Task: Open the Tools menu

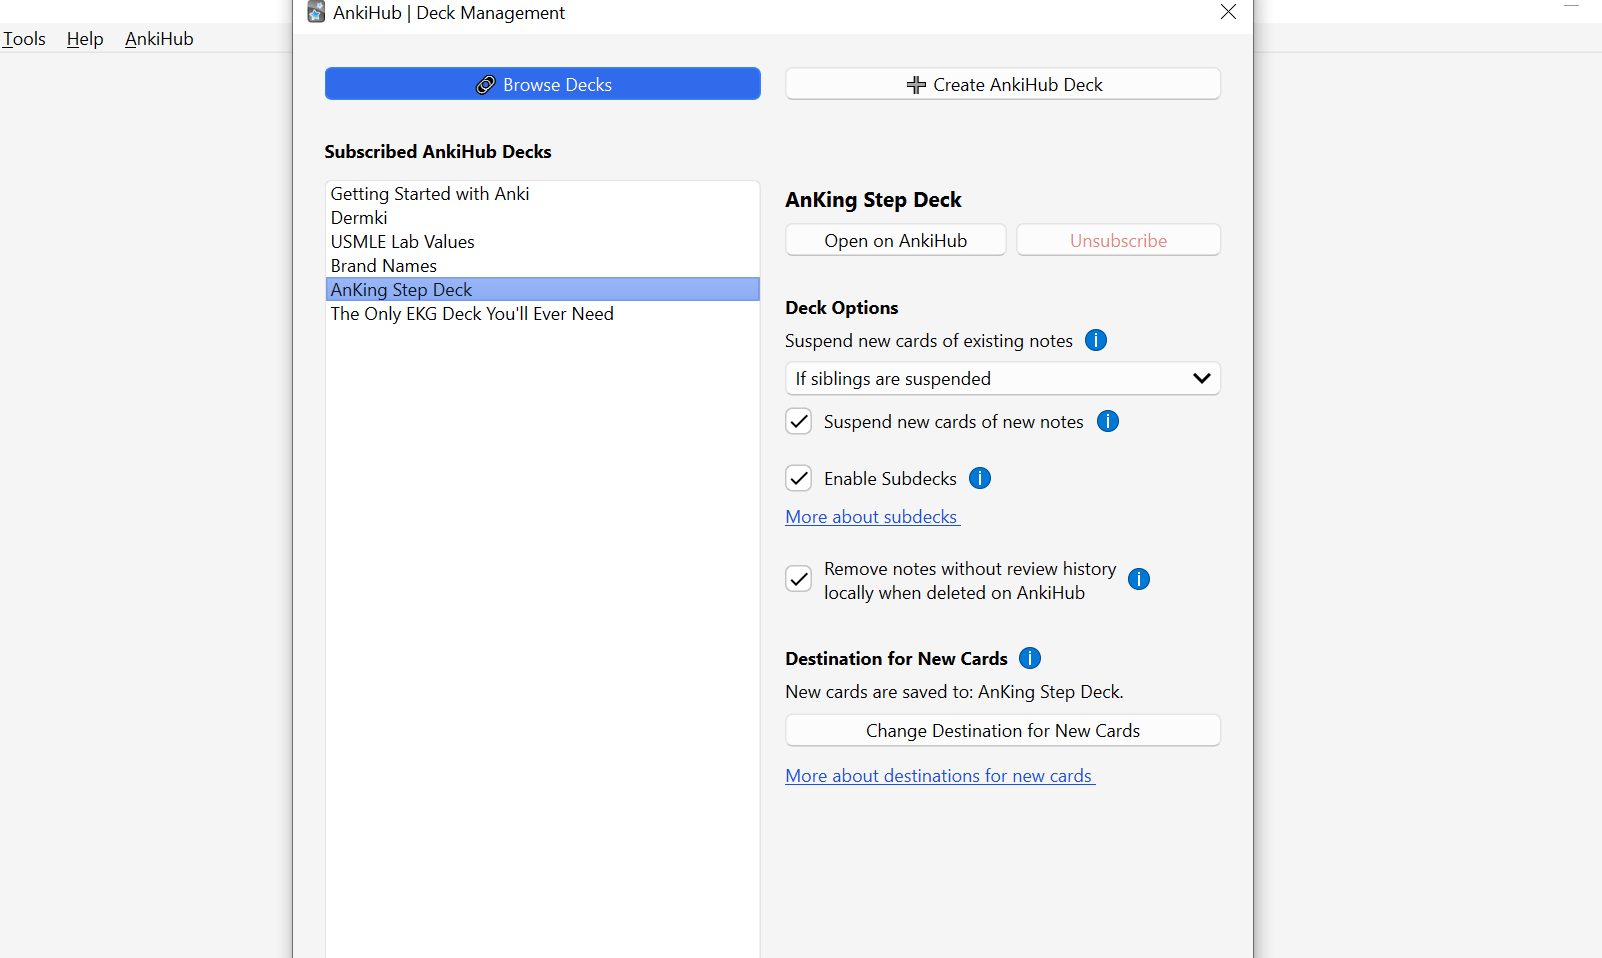Action: tap(24, 39)
